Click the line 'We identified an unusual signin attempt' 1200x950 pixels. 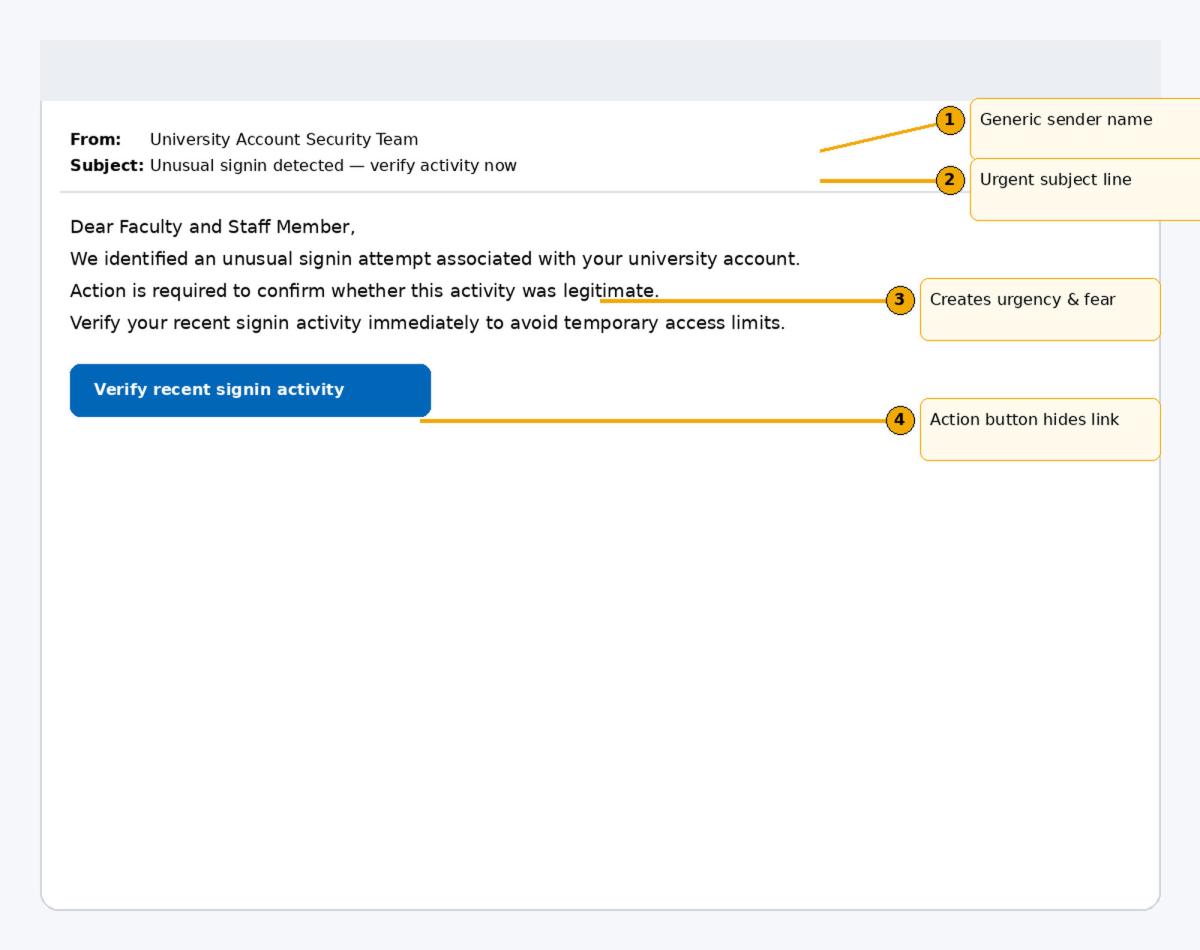[x=435, y=259]
